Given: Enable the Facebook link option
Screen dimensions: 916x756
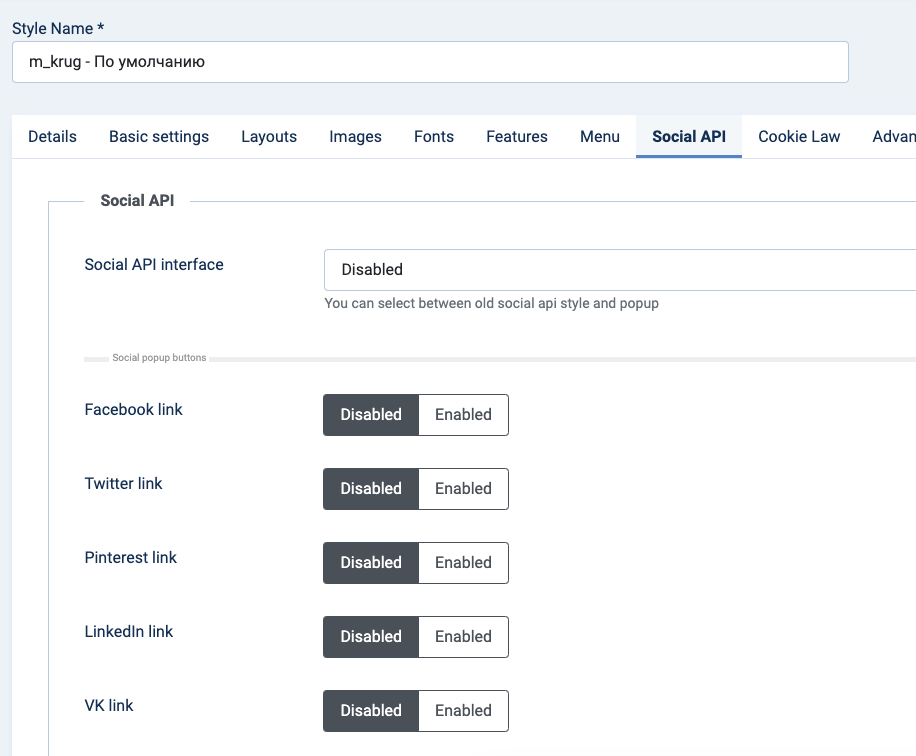Looking at the screenshot, I should (x=463, y=415).
